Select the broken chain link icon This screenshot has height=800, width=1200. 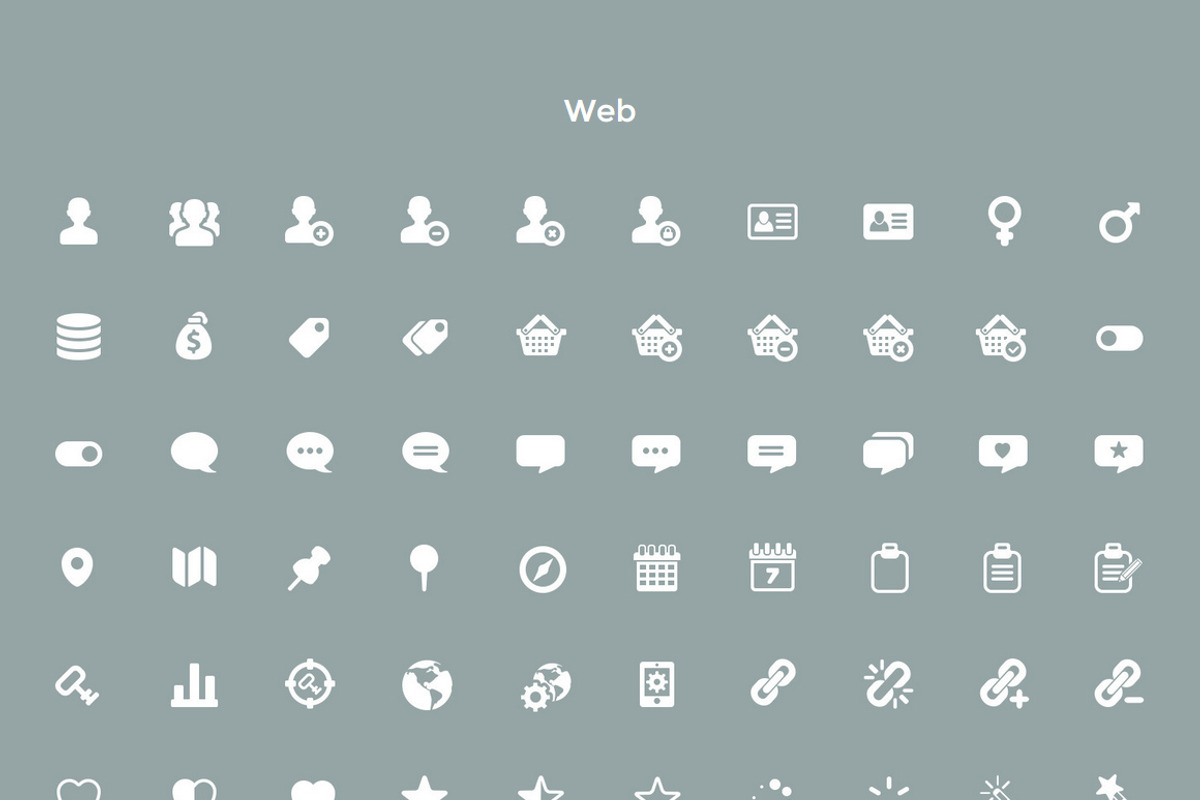(888, 684)
